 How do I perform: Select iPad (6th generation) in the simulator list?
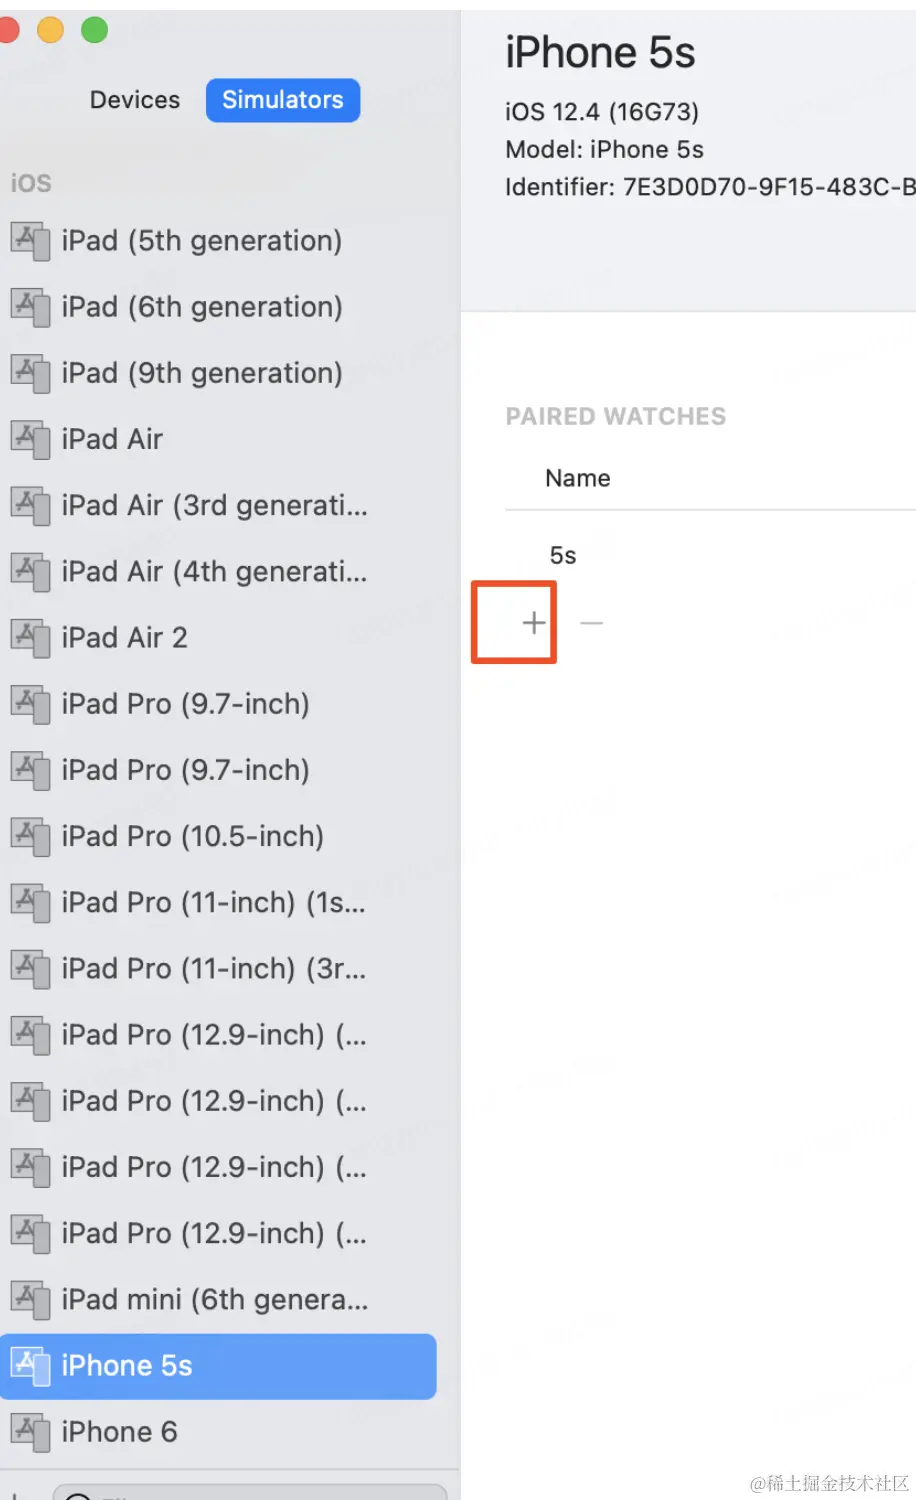(220, 307)
